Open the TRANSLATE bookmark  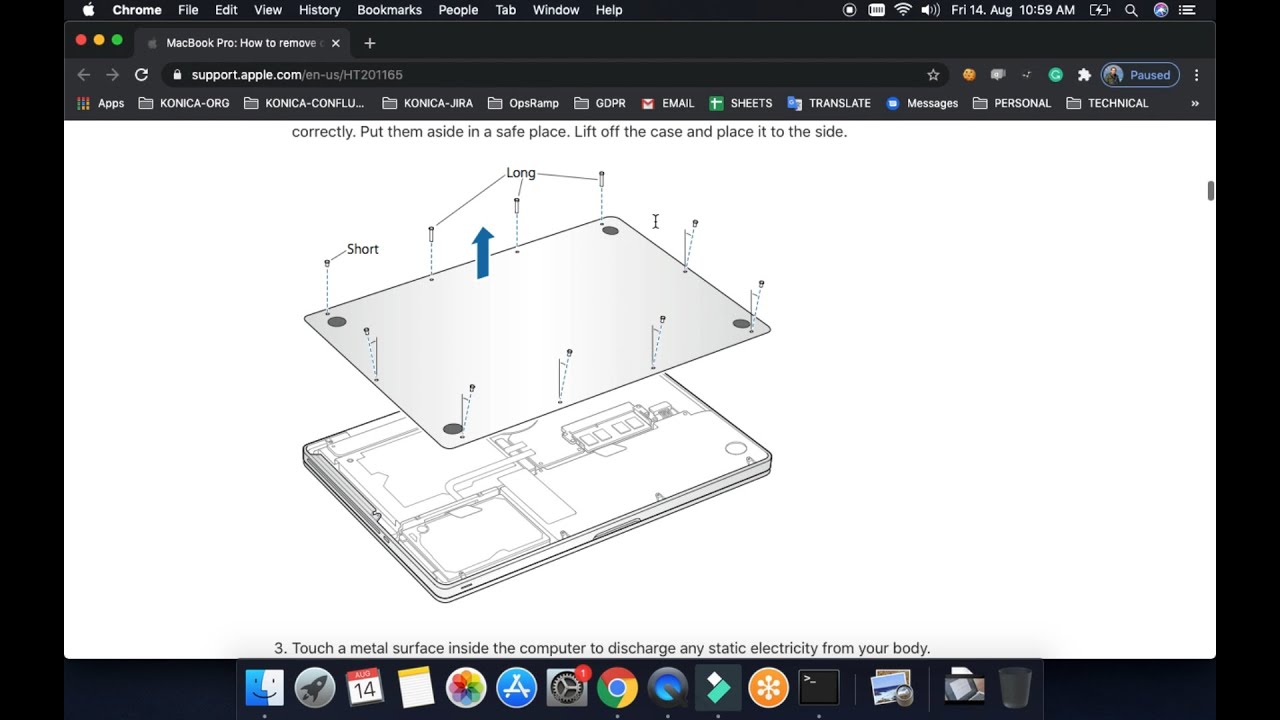(x=829, y=103)
